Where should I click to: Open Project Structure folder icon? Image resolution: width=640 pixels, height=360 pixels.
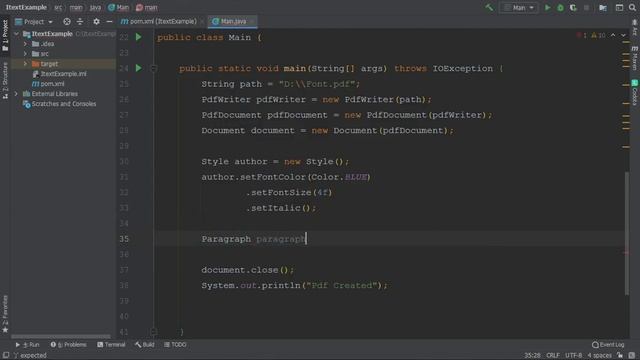[603, 7]
